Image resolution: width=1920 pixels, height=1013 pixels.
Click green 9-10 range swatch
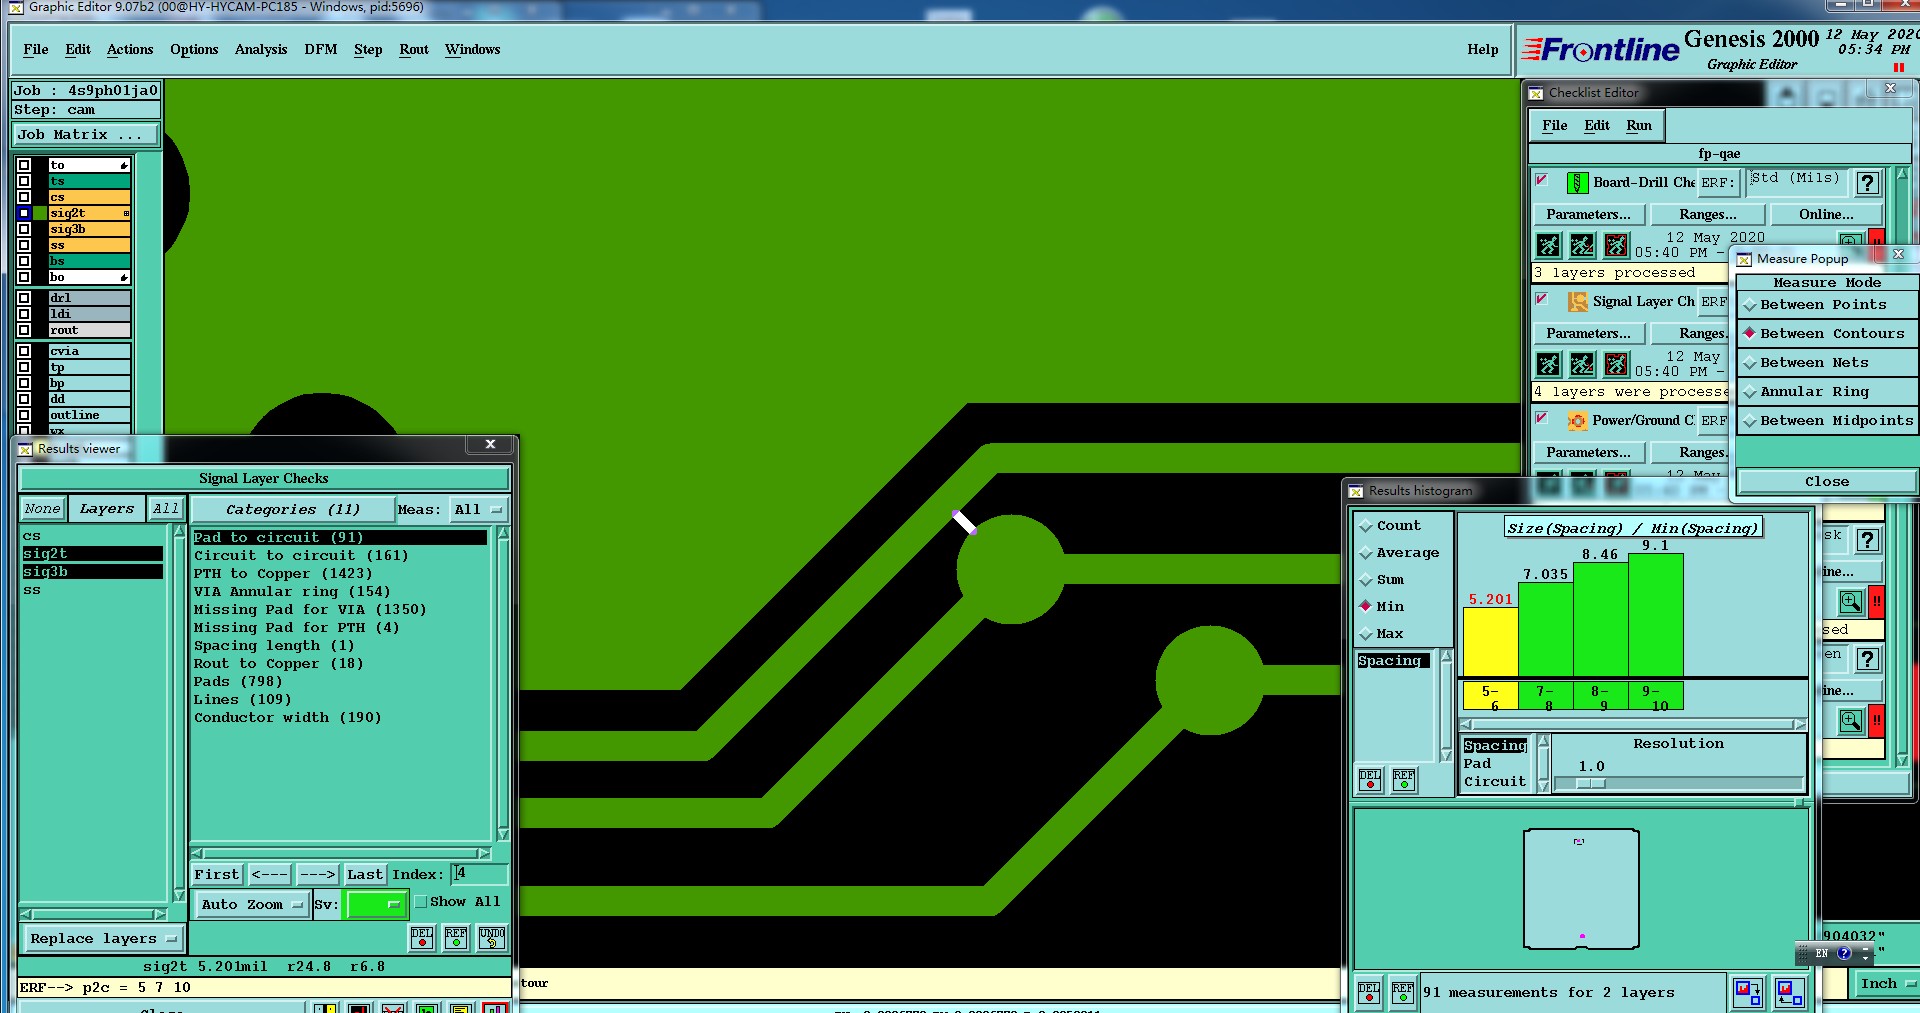coord(1656,696)
